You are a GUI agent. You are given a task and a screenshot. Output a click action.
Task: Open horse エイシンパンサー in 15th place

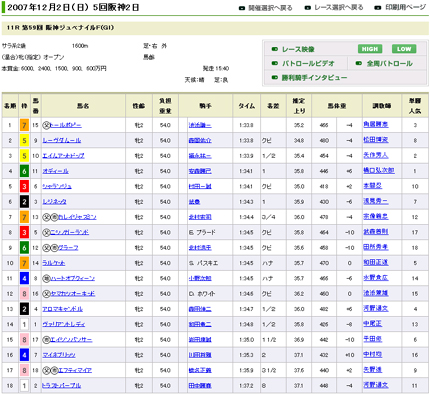pos(71,340)
